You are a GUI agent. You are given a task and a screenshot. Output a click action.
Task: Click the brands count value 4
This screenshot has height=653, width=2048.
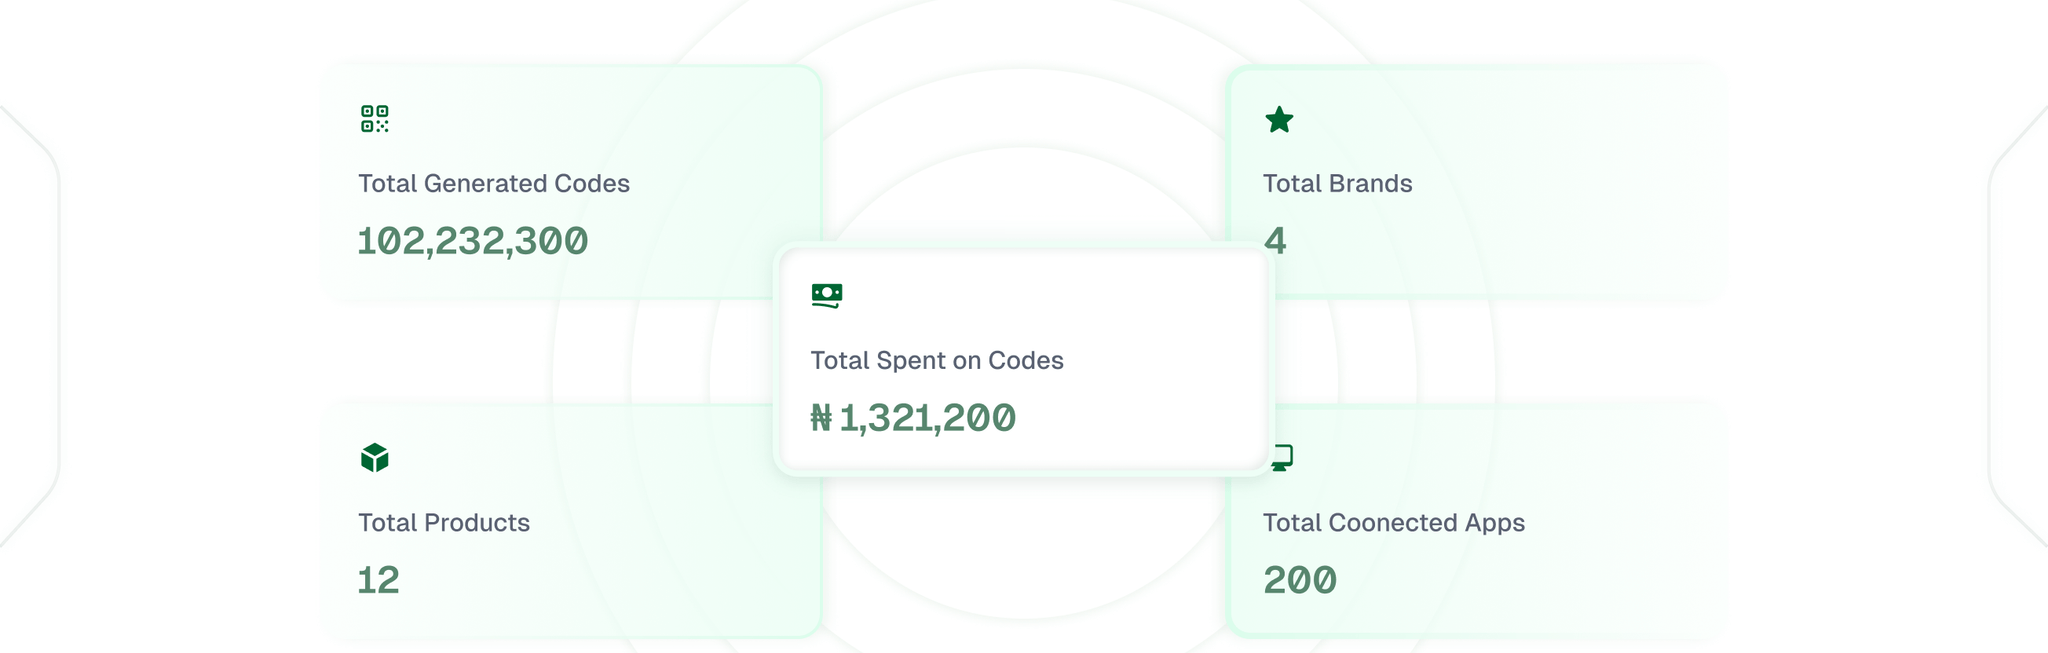[1275, 241]
